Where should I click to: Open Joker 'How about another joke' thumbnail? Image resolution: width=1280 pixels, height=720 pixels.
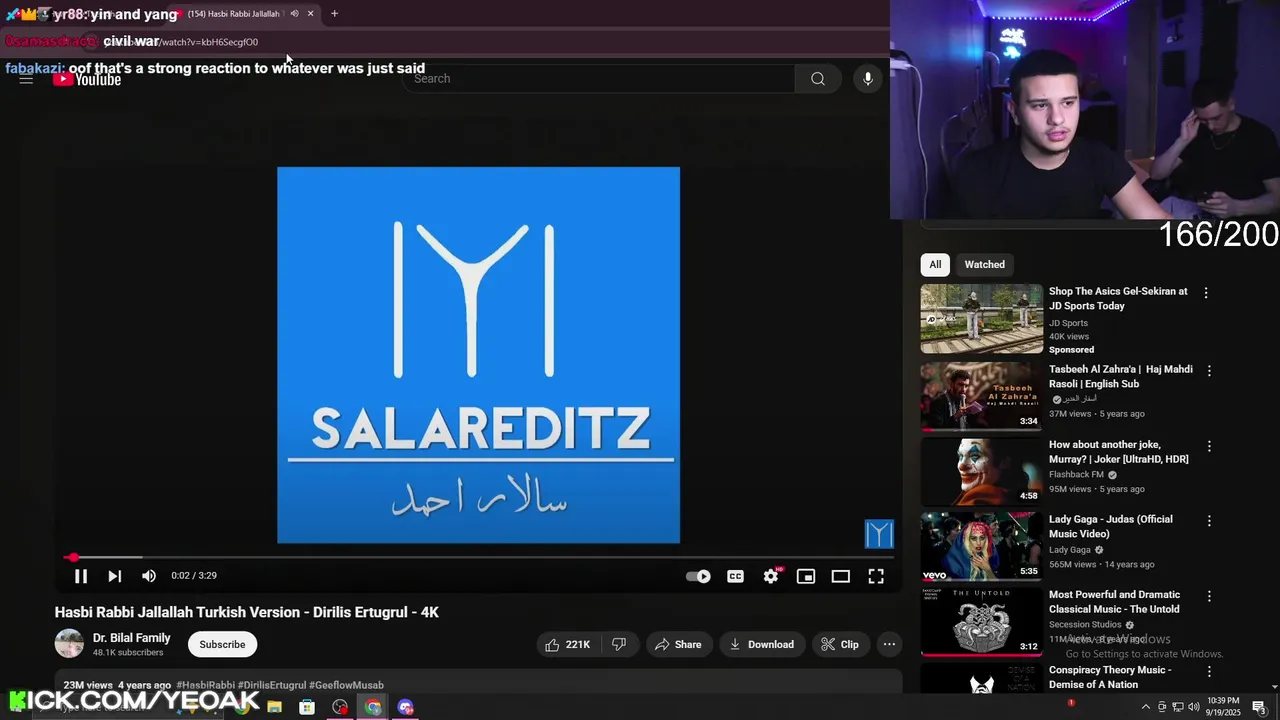pyautogui.click(x=981, y=472)
